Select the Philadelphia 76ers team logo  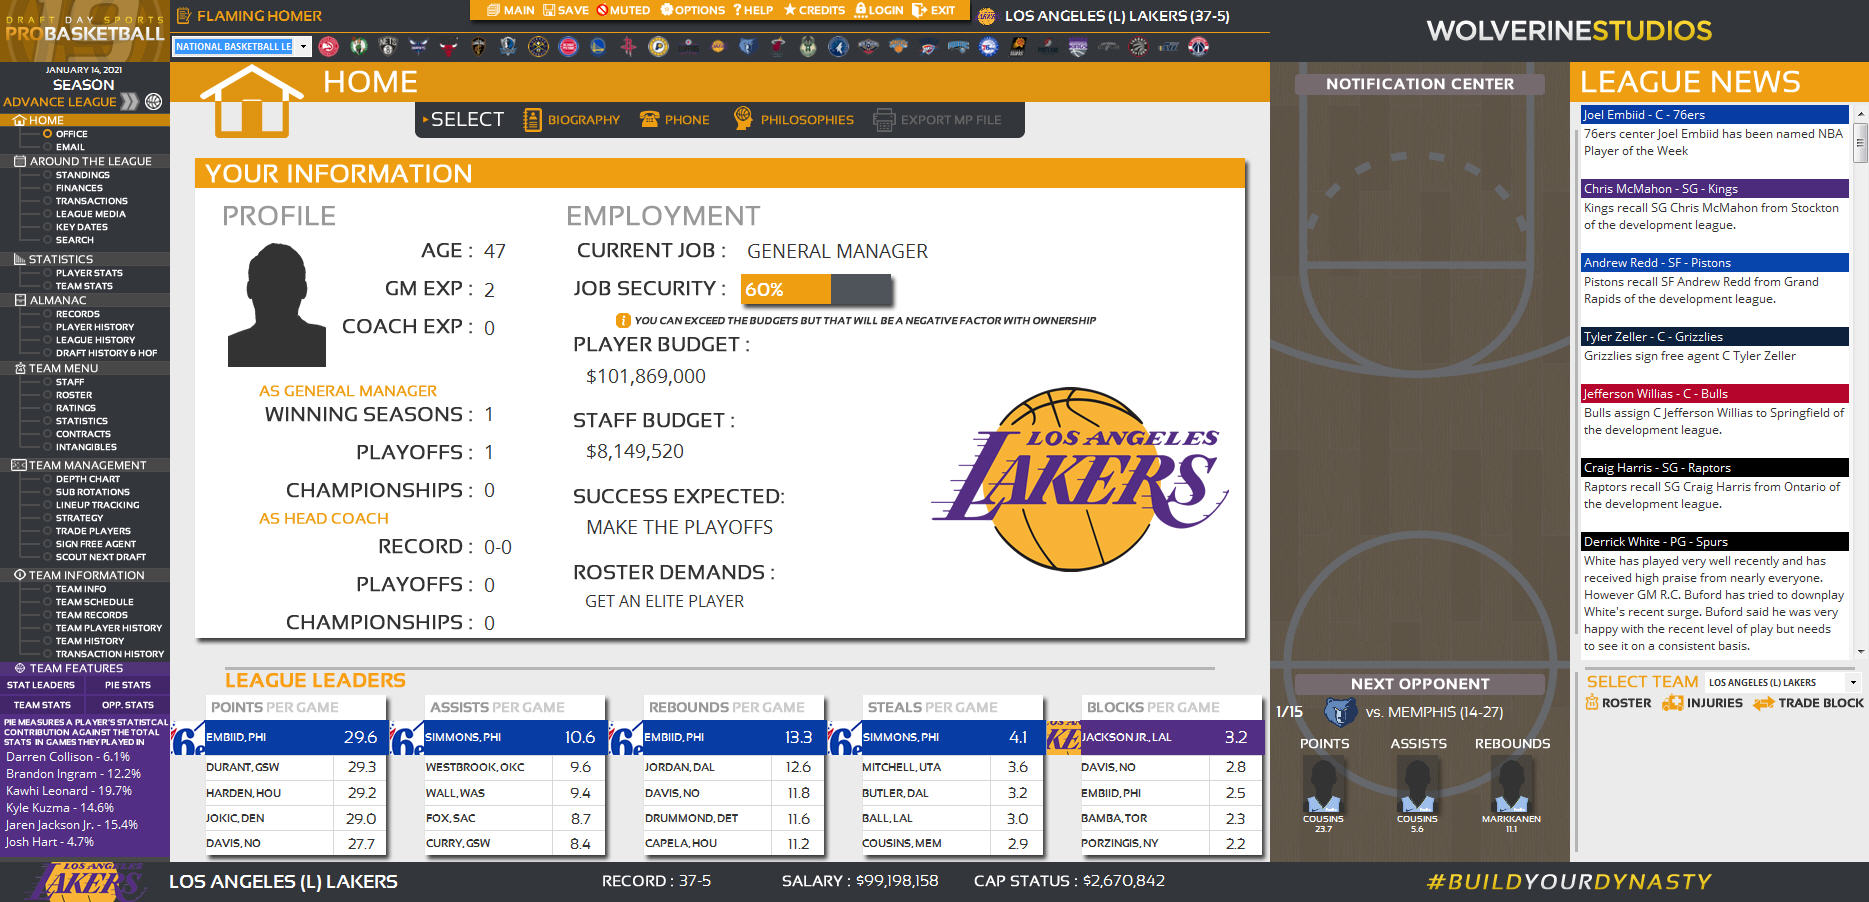pos(988,46)
